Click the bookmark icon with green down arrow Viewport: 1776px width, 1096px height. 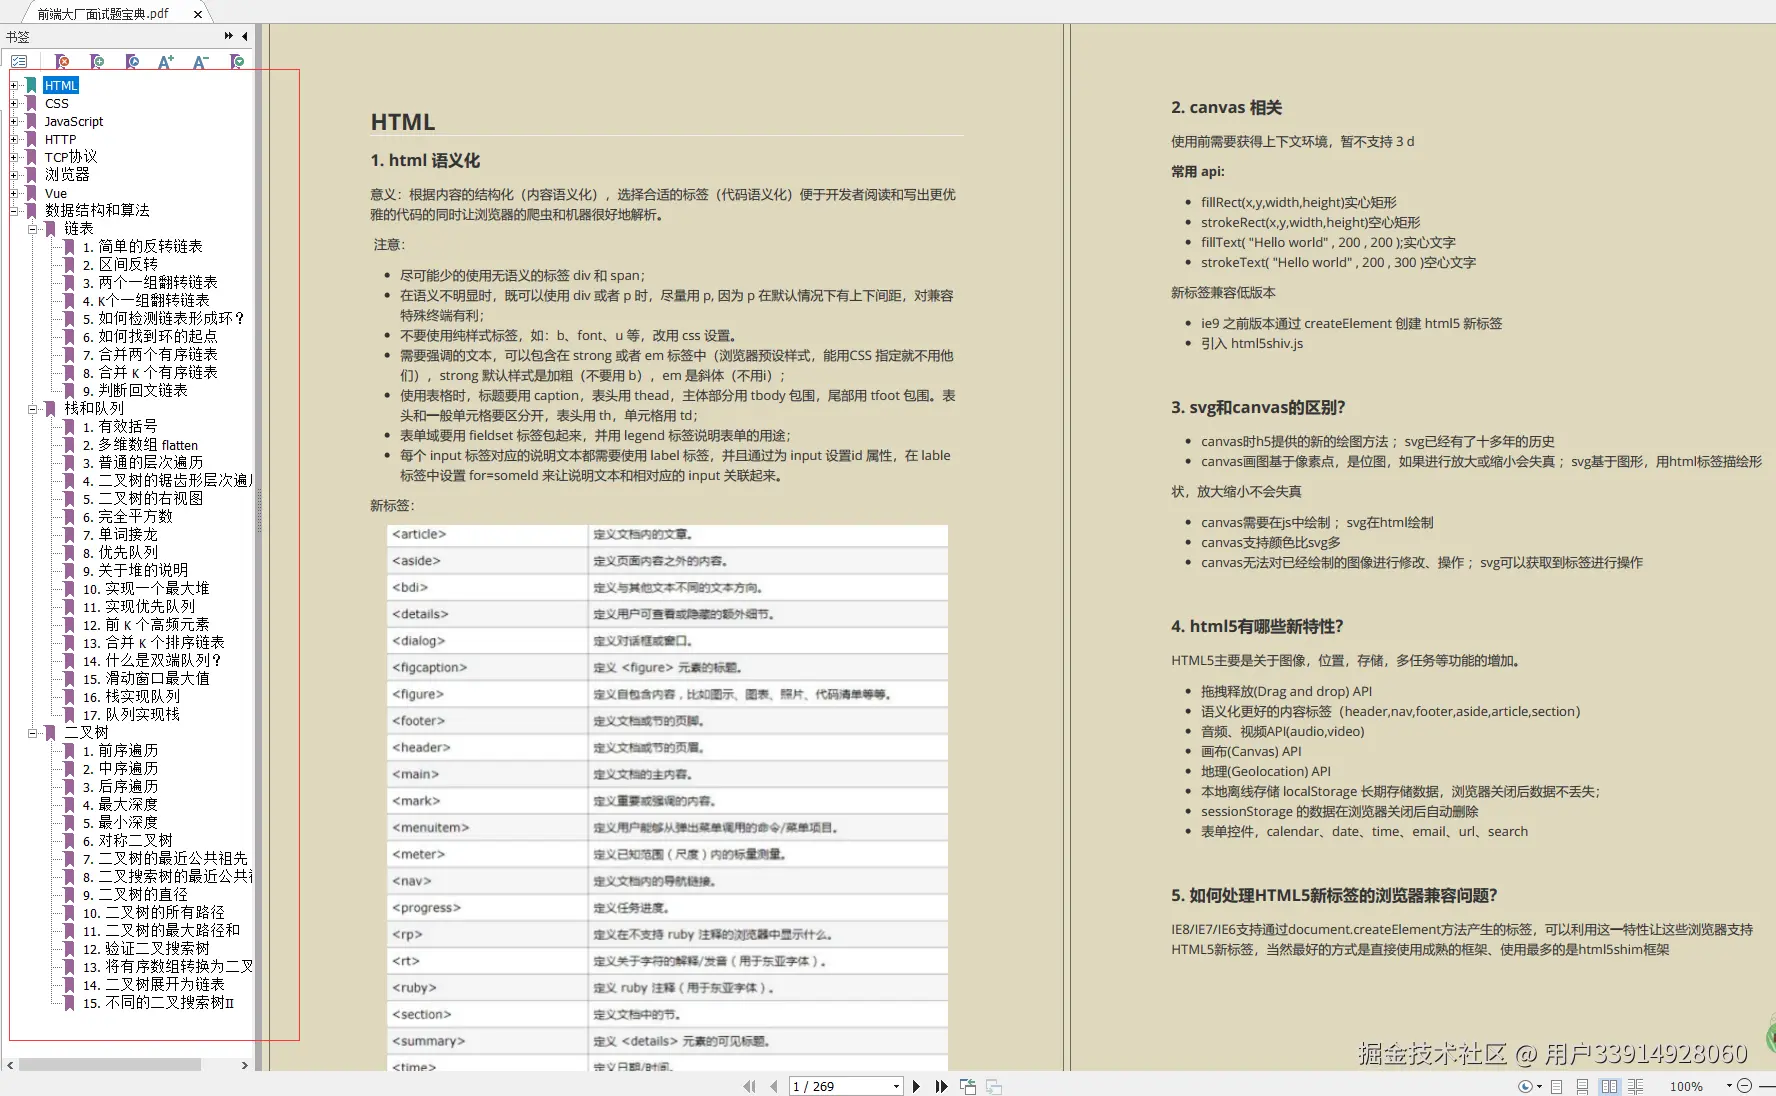(237, 62)
